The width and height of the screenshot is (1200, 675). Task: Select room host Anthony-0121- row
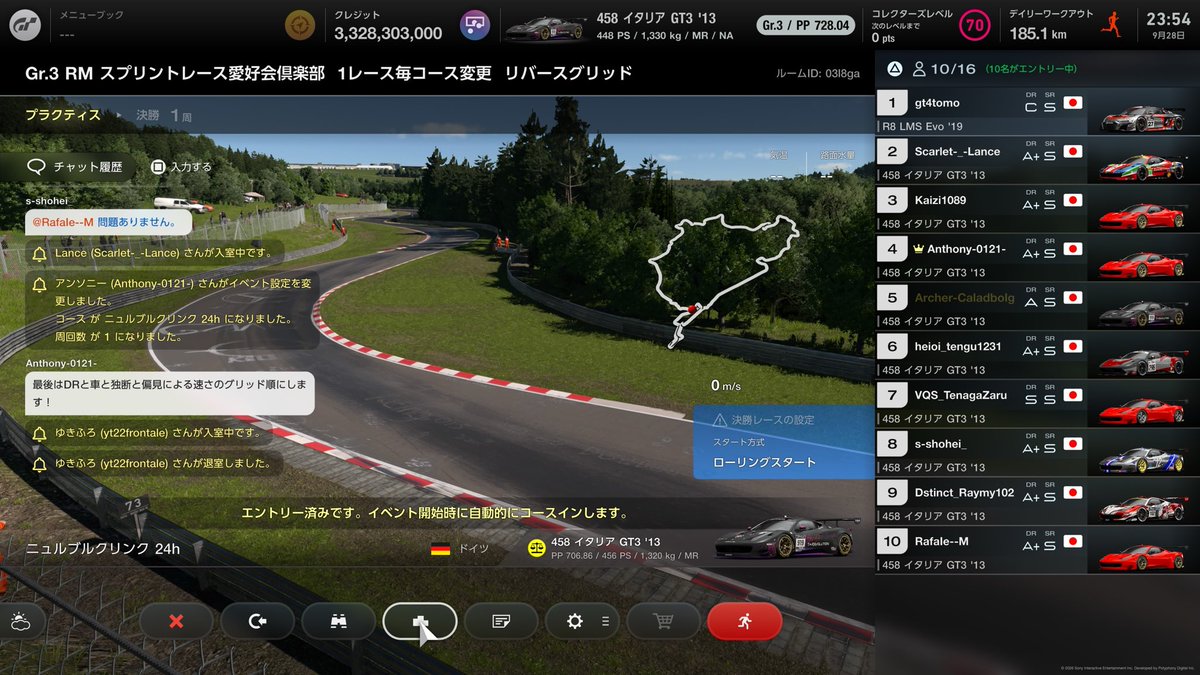pyautogui.click(x=1037, y=258)
